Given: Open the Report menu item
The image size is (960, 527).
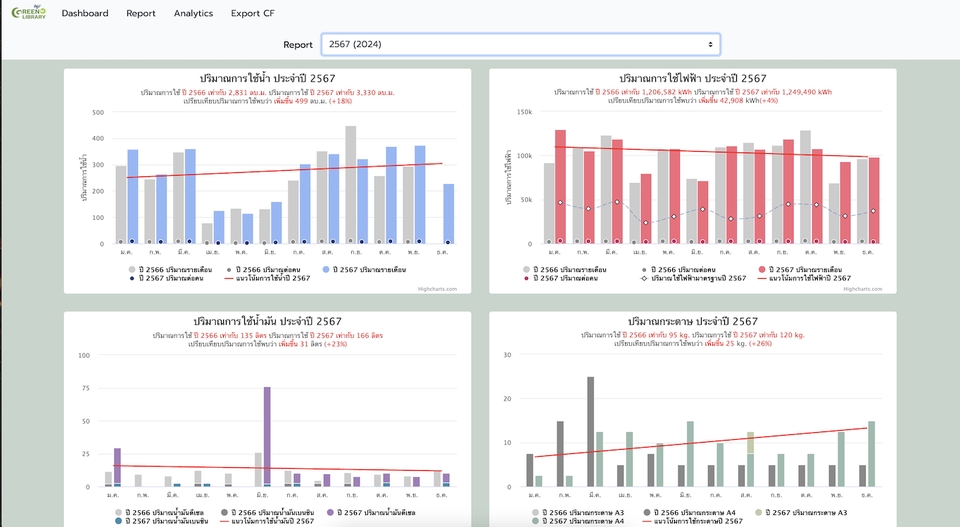Looking at the screenshot, I should pos(141,13).
